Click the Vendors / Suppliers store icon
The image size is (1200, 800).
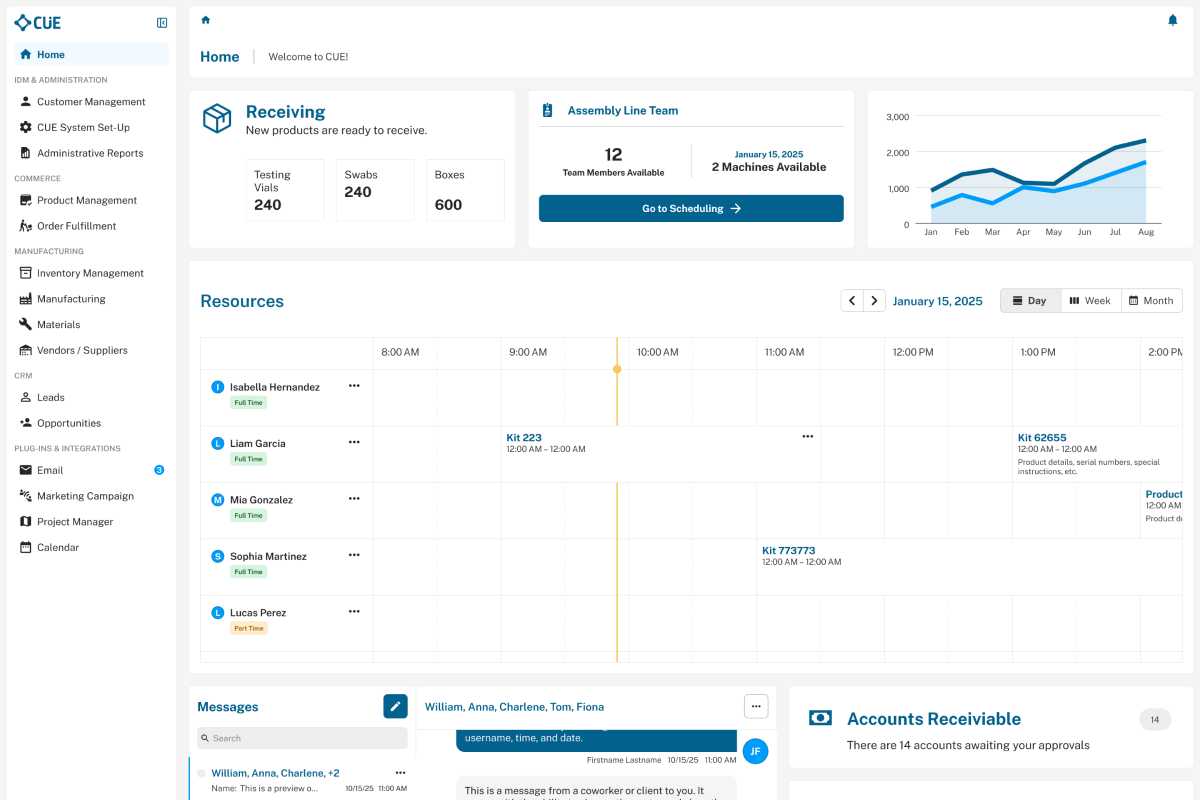(26, 350)
